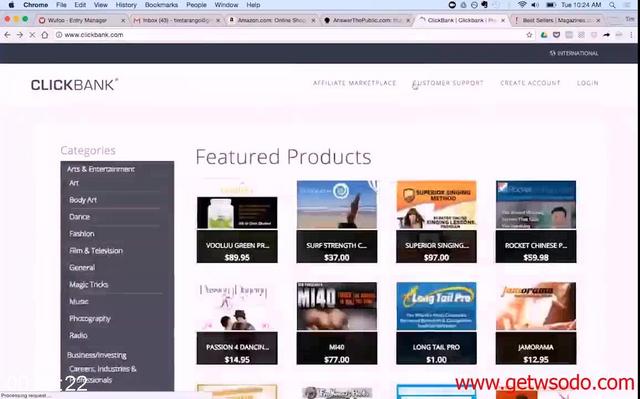Open the Edit menu
Image resolution: width=640 pixels, height=399 pixels.
80,5
